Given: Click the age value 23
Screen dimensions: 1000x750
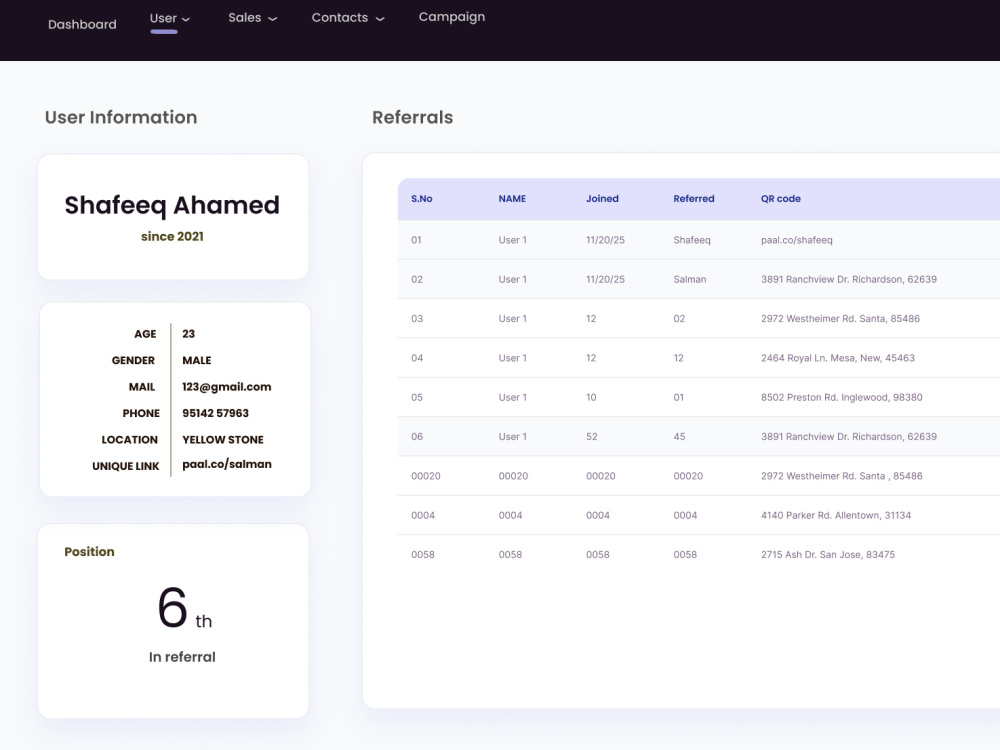Looking at the screenshot, I should click(188, 334).
